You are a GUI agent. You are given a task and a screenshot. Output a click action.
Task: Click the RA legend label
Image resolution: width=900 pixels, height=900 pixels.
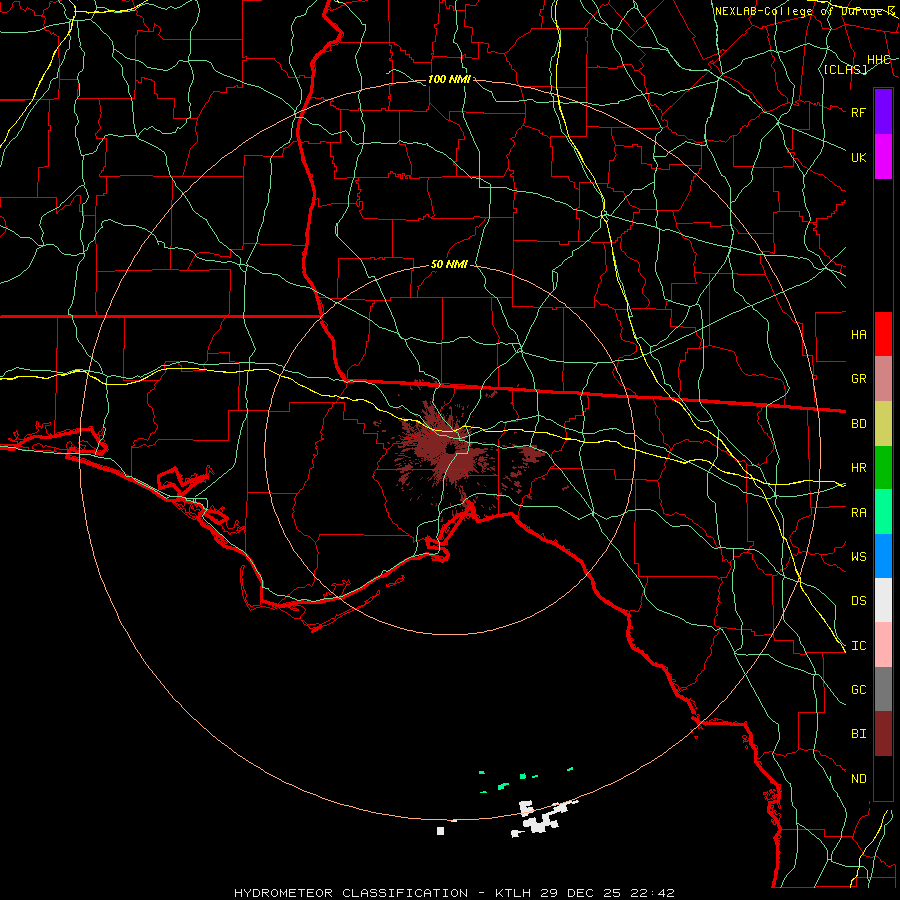pyautogui.click(x=859, y=513)
